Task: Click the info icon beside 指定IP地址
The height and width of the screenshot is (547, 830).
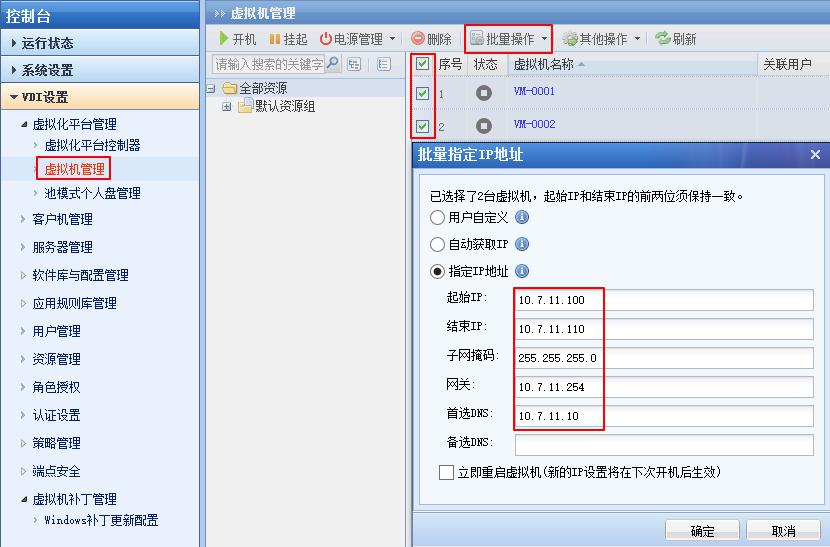Action: (521, 271)
